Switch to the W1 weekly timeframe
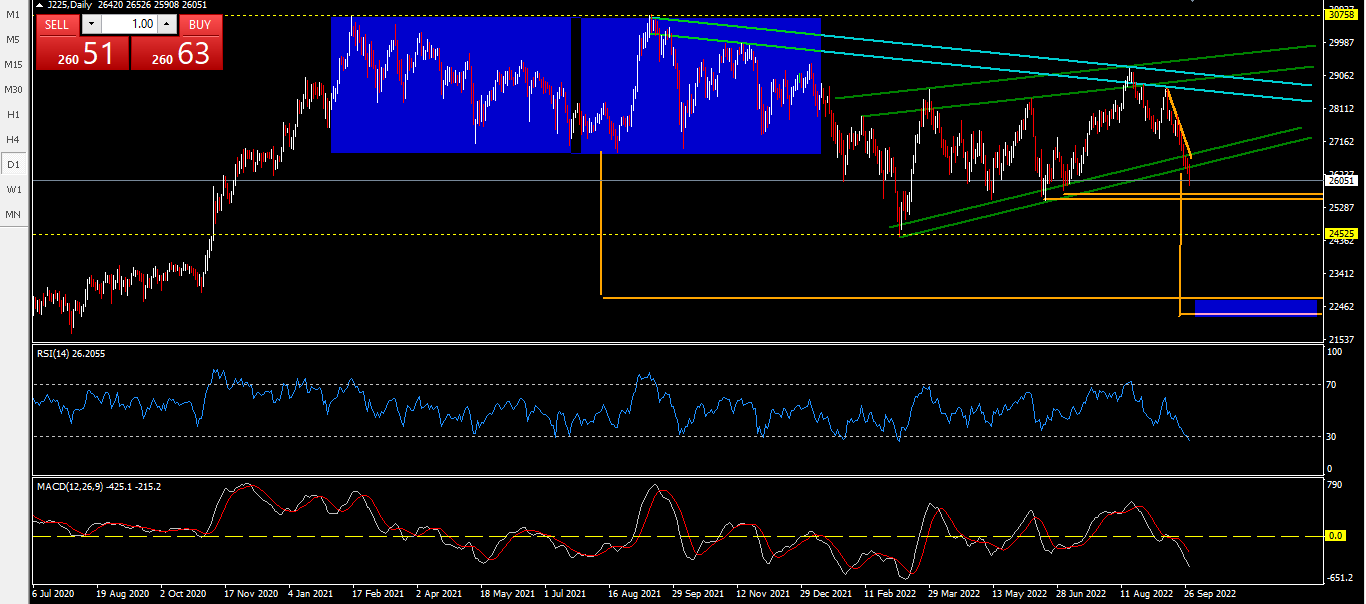The image size is (1366, 604). click(x=13, y=189)
